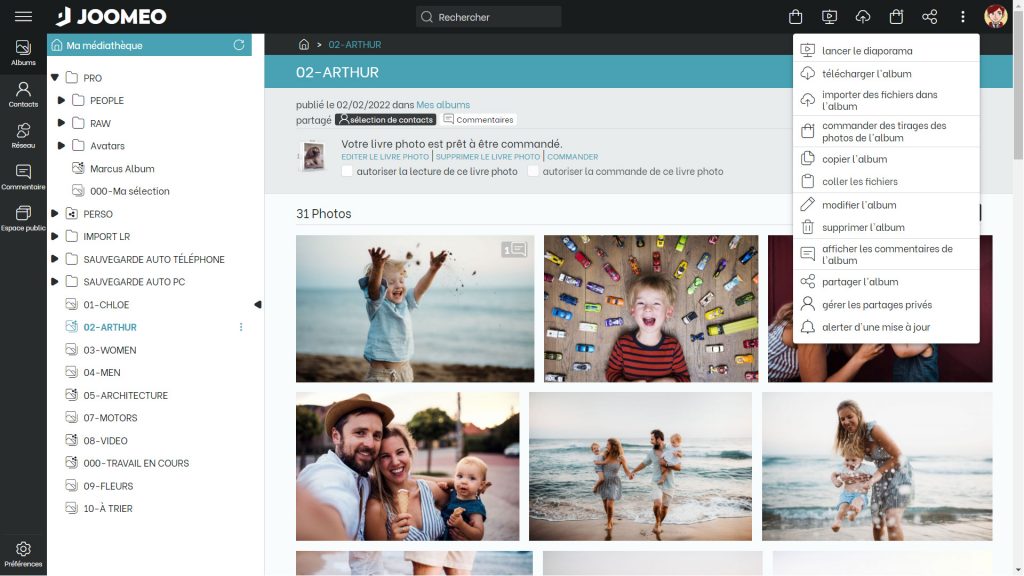Expand the SAUVEGARDE AUTO PC folder
The image size is (1024, 576).
(x=54, y=282)
